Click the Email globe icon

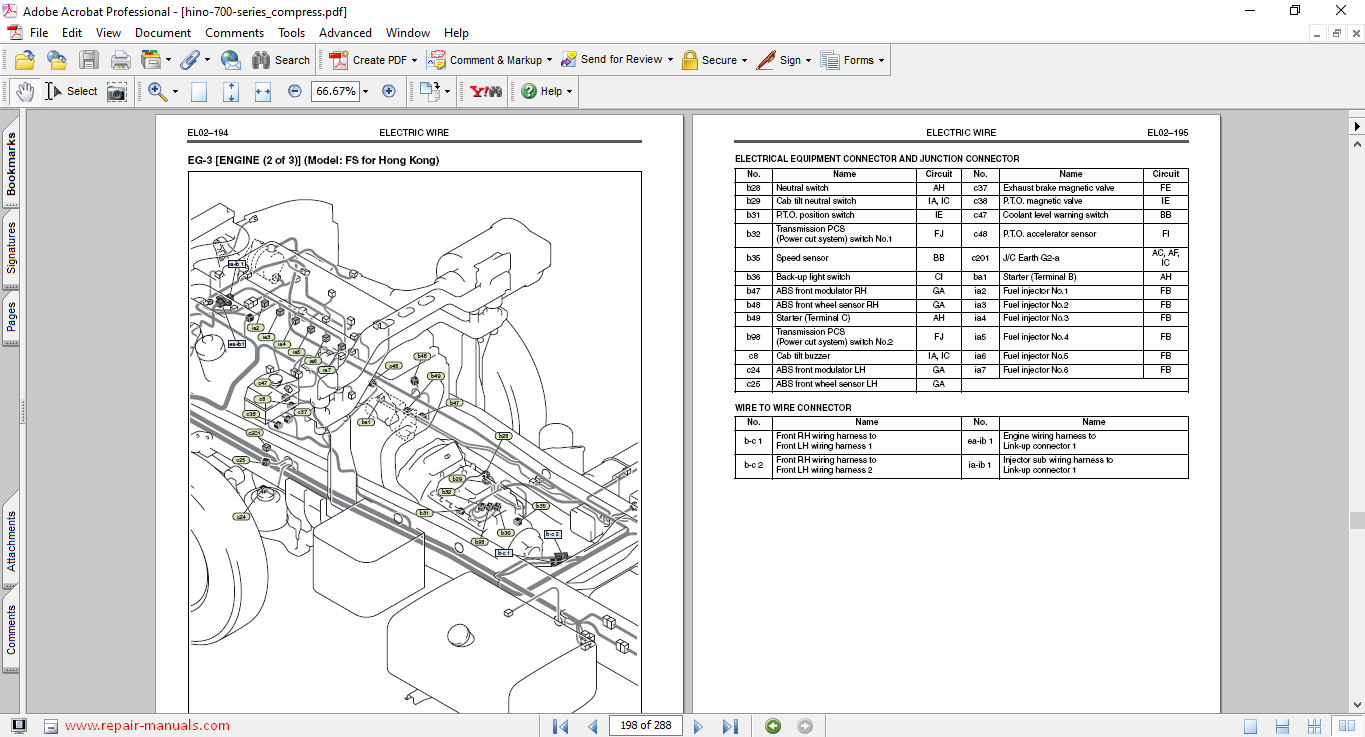230,60
